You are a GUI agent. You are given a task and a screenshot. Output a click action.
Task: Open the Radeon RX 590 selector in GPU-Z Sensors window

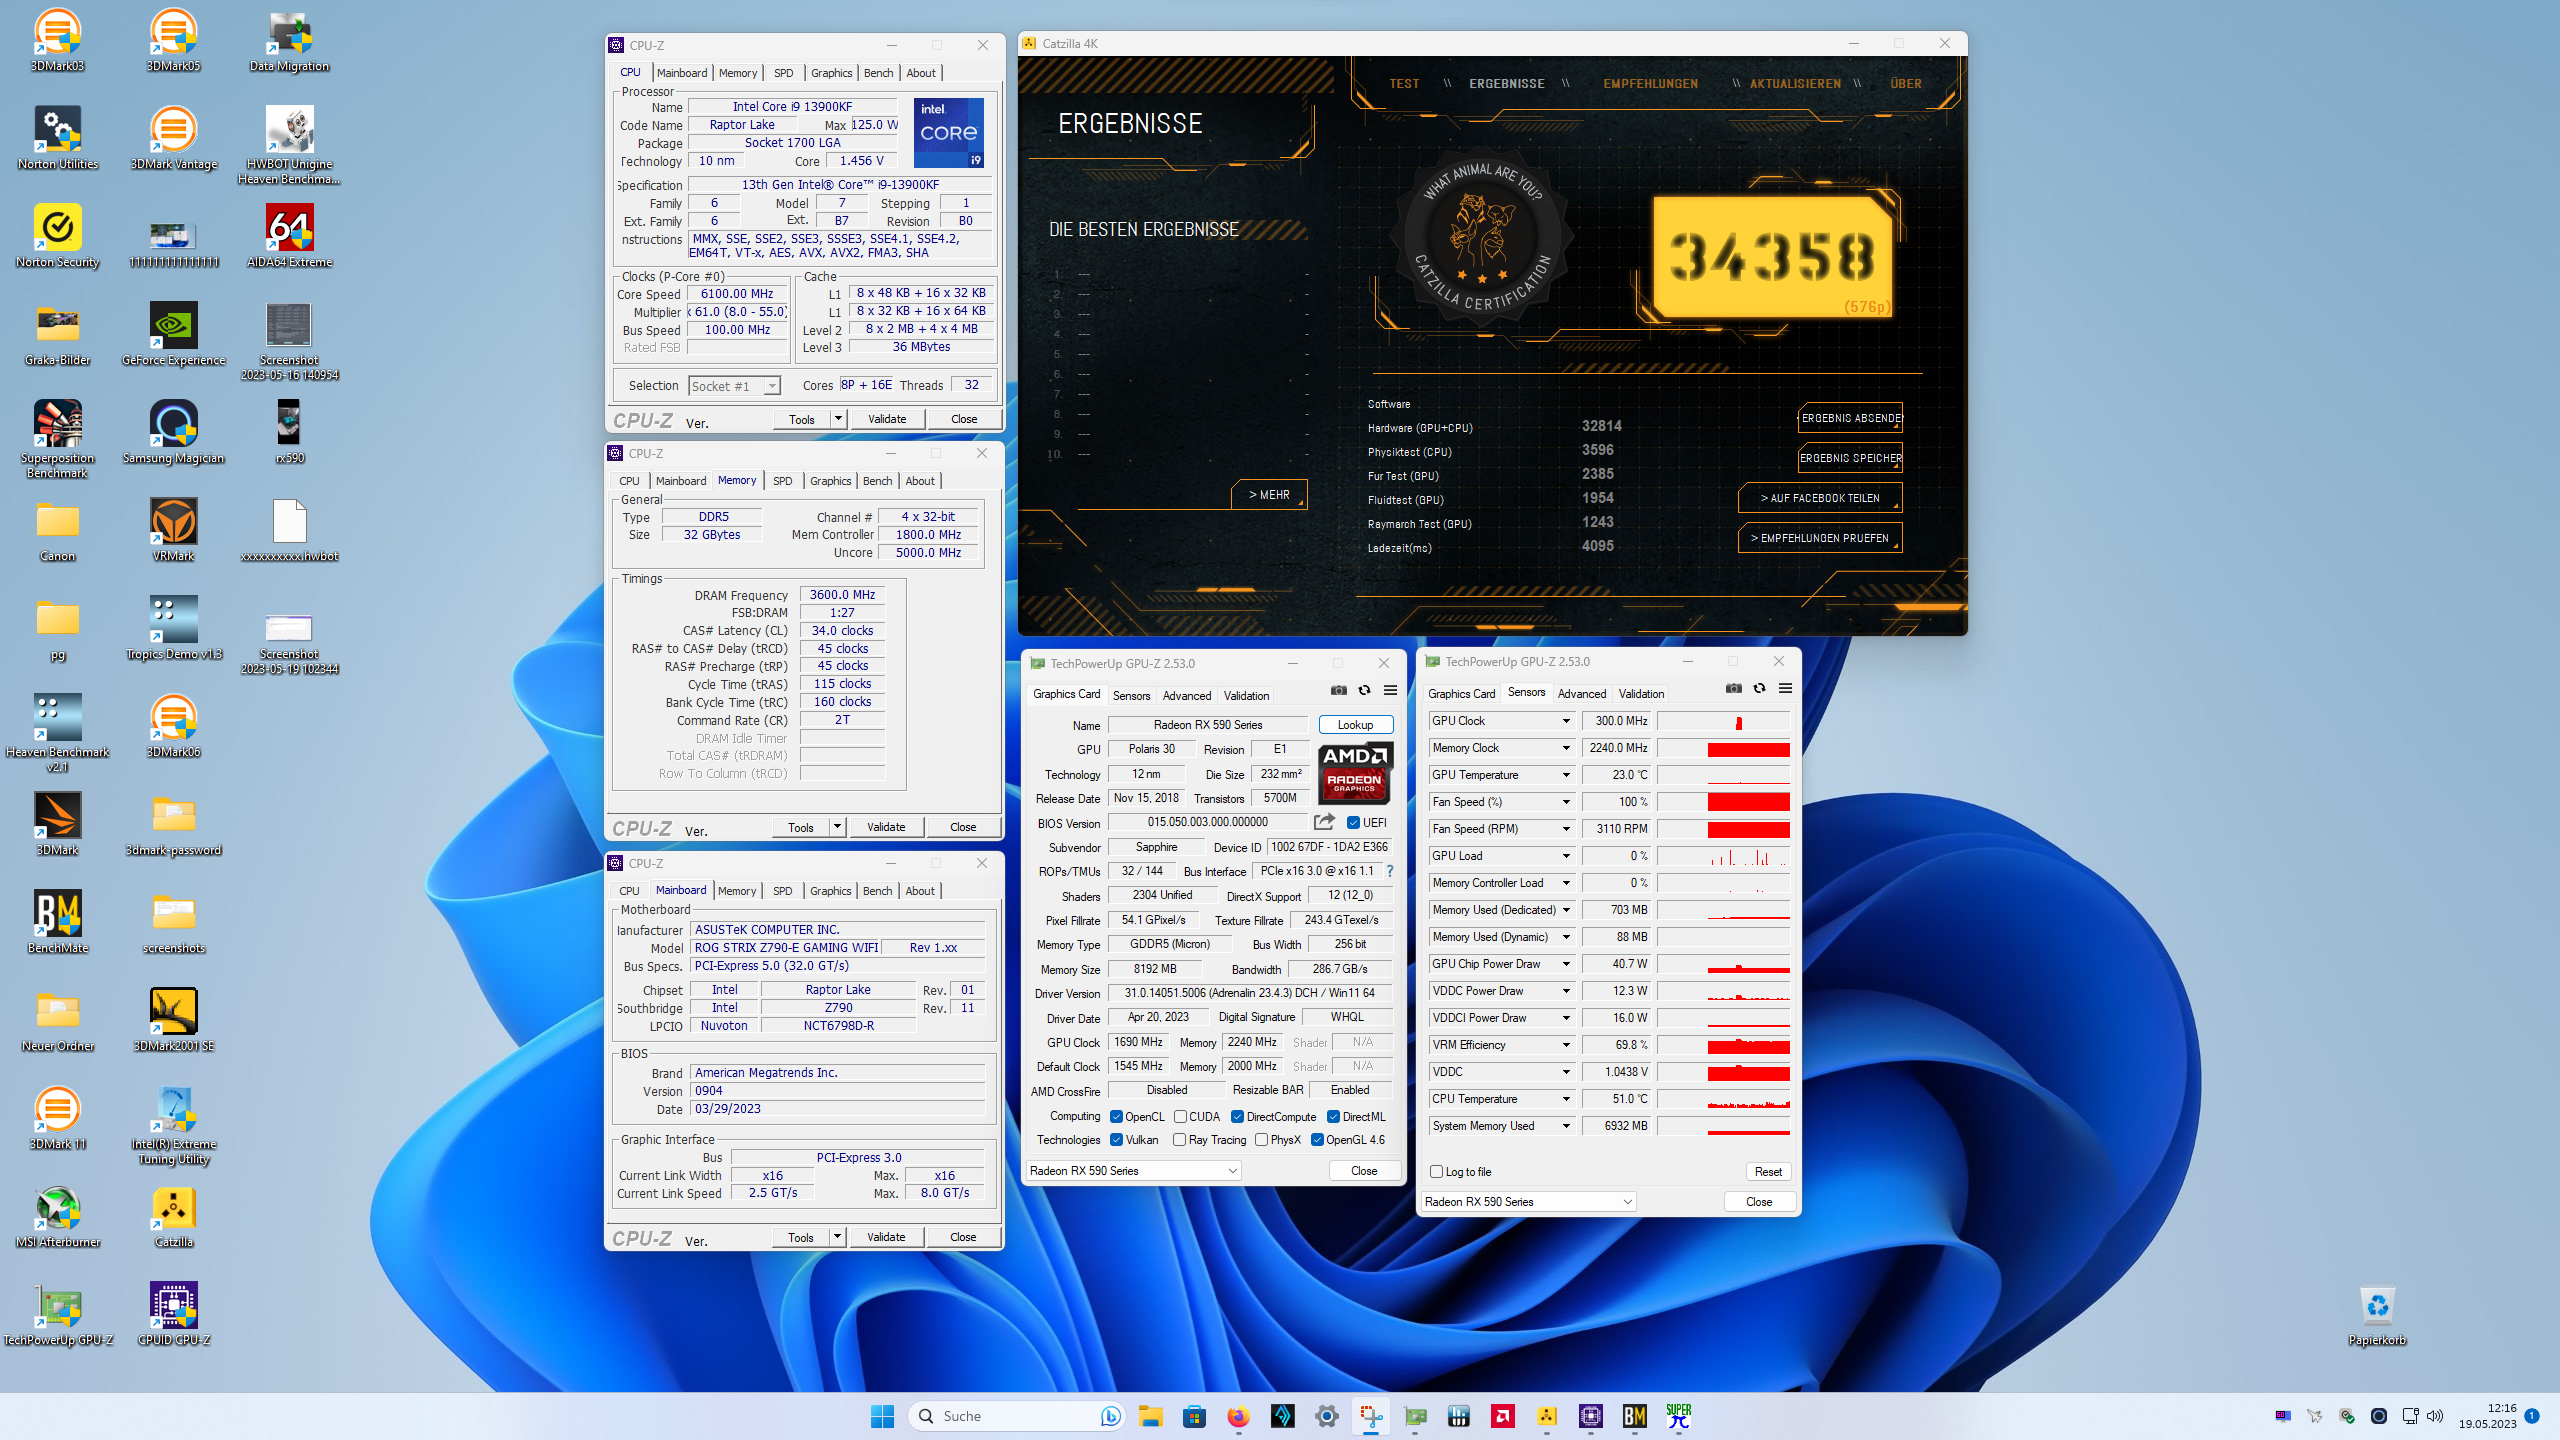(x=1528, y=1202)
